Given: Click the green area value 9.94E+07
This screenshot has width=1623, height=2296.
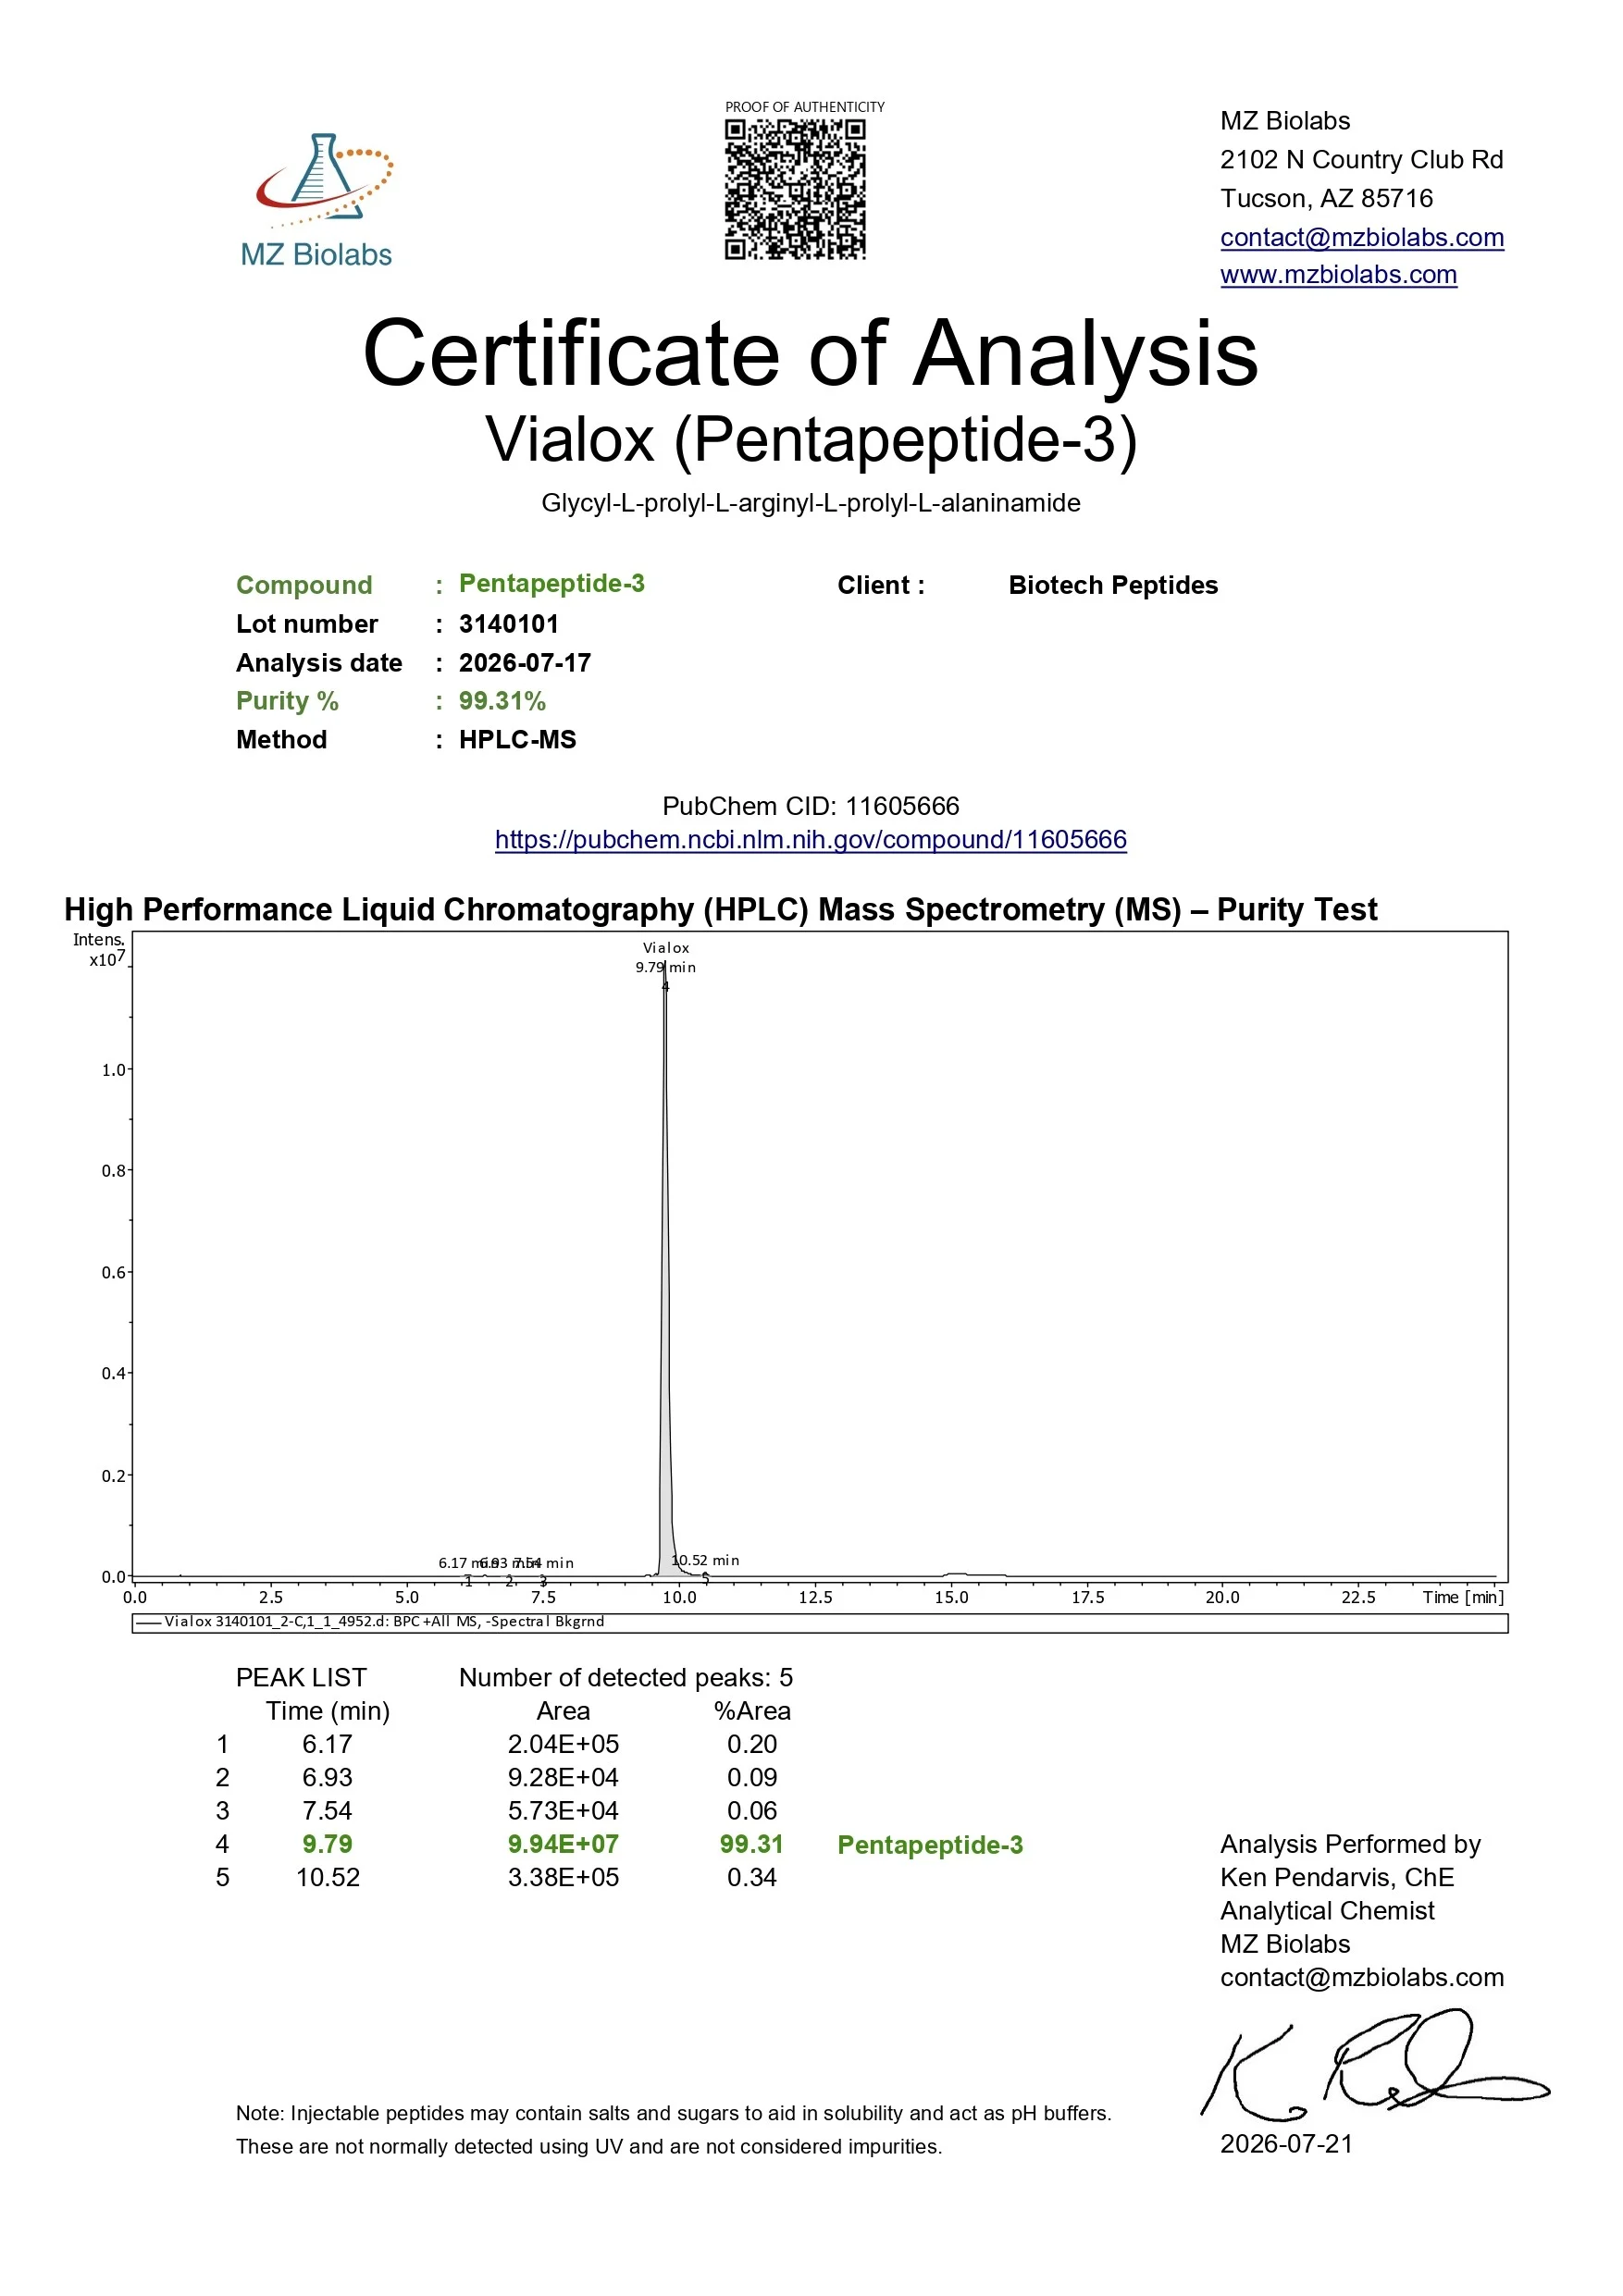Looking at the screenshot, I should pos(563,1844).
